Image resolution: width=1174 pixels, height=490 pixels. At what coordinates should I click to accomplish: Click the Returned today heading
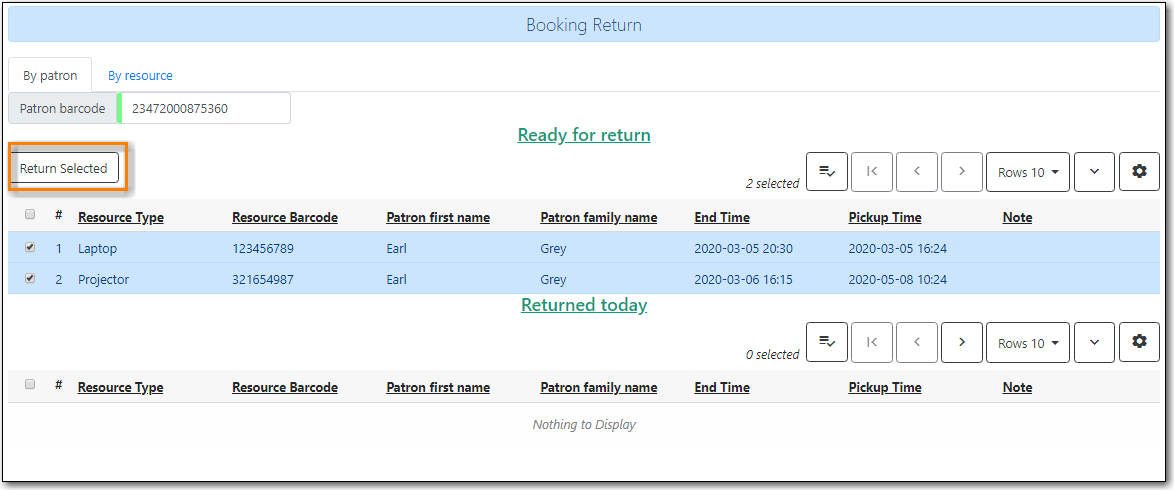click(x=584, y=306)
